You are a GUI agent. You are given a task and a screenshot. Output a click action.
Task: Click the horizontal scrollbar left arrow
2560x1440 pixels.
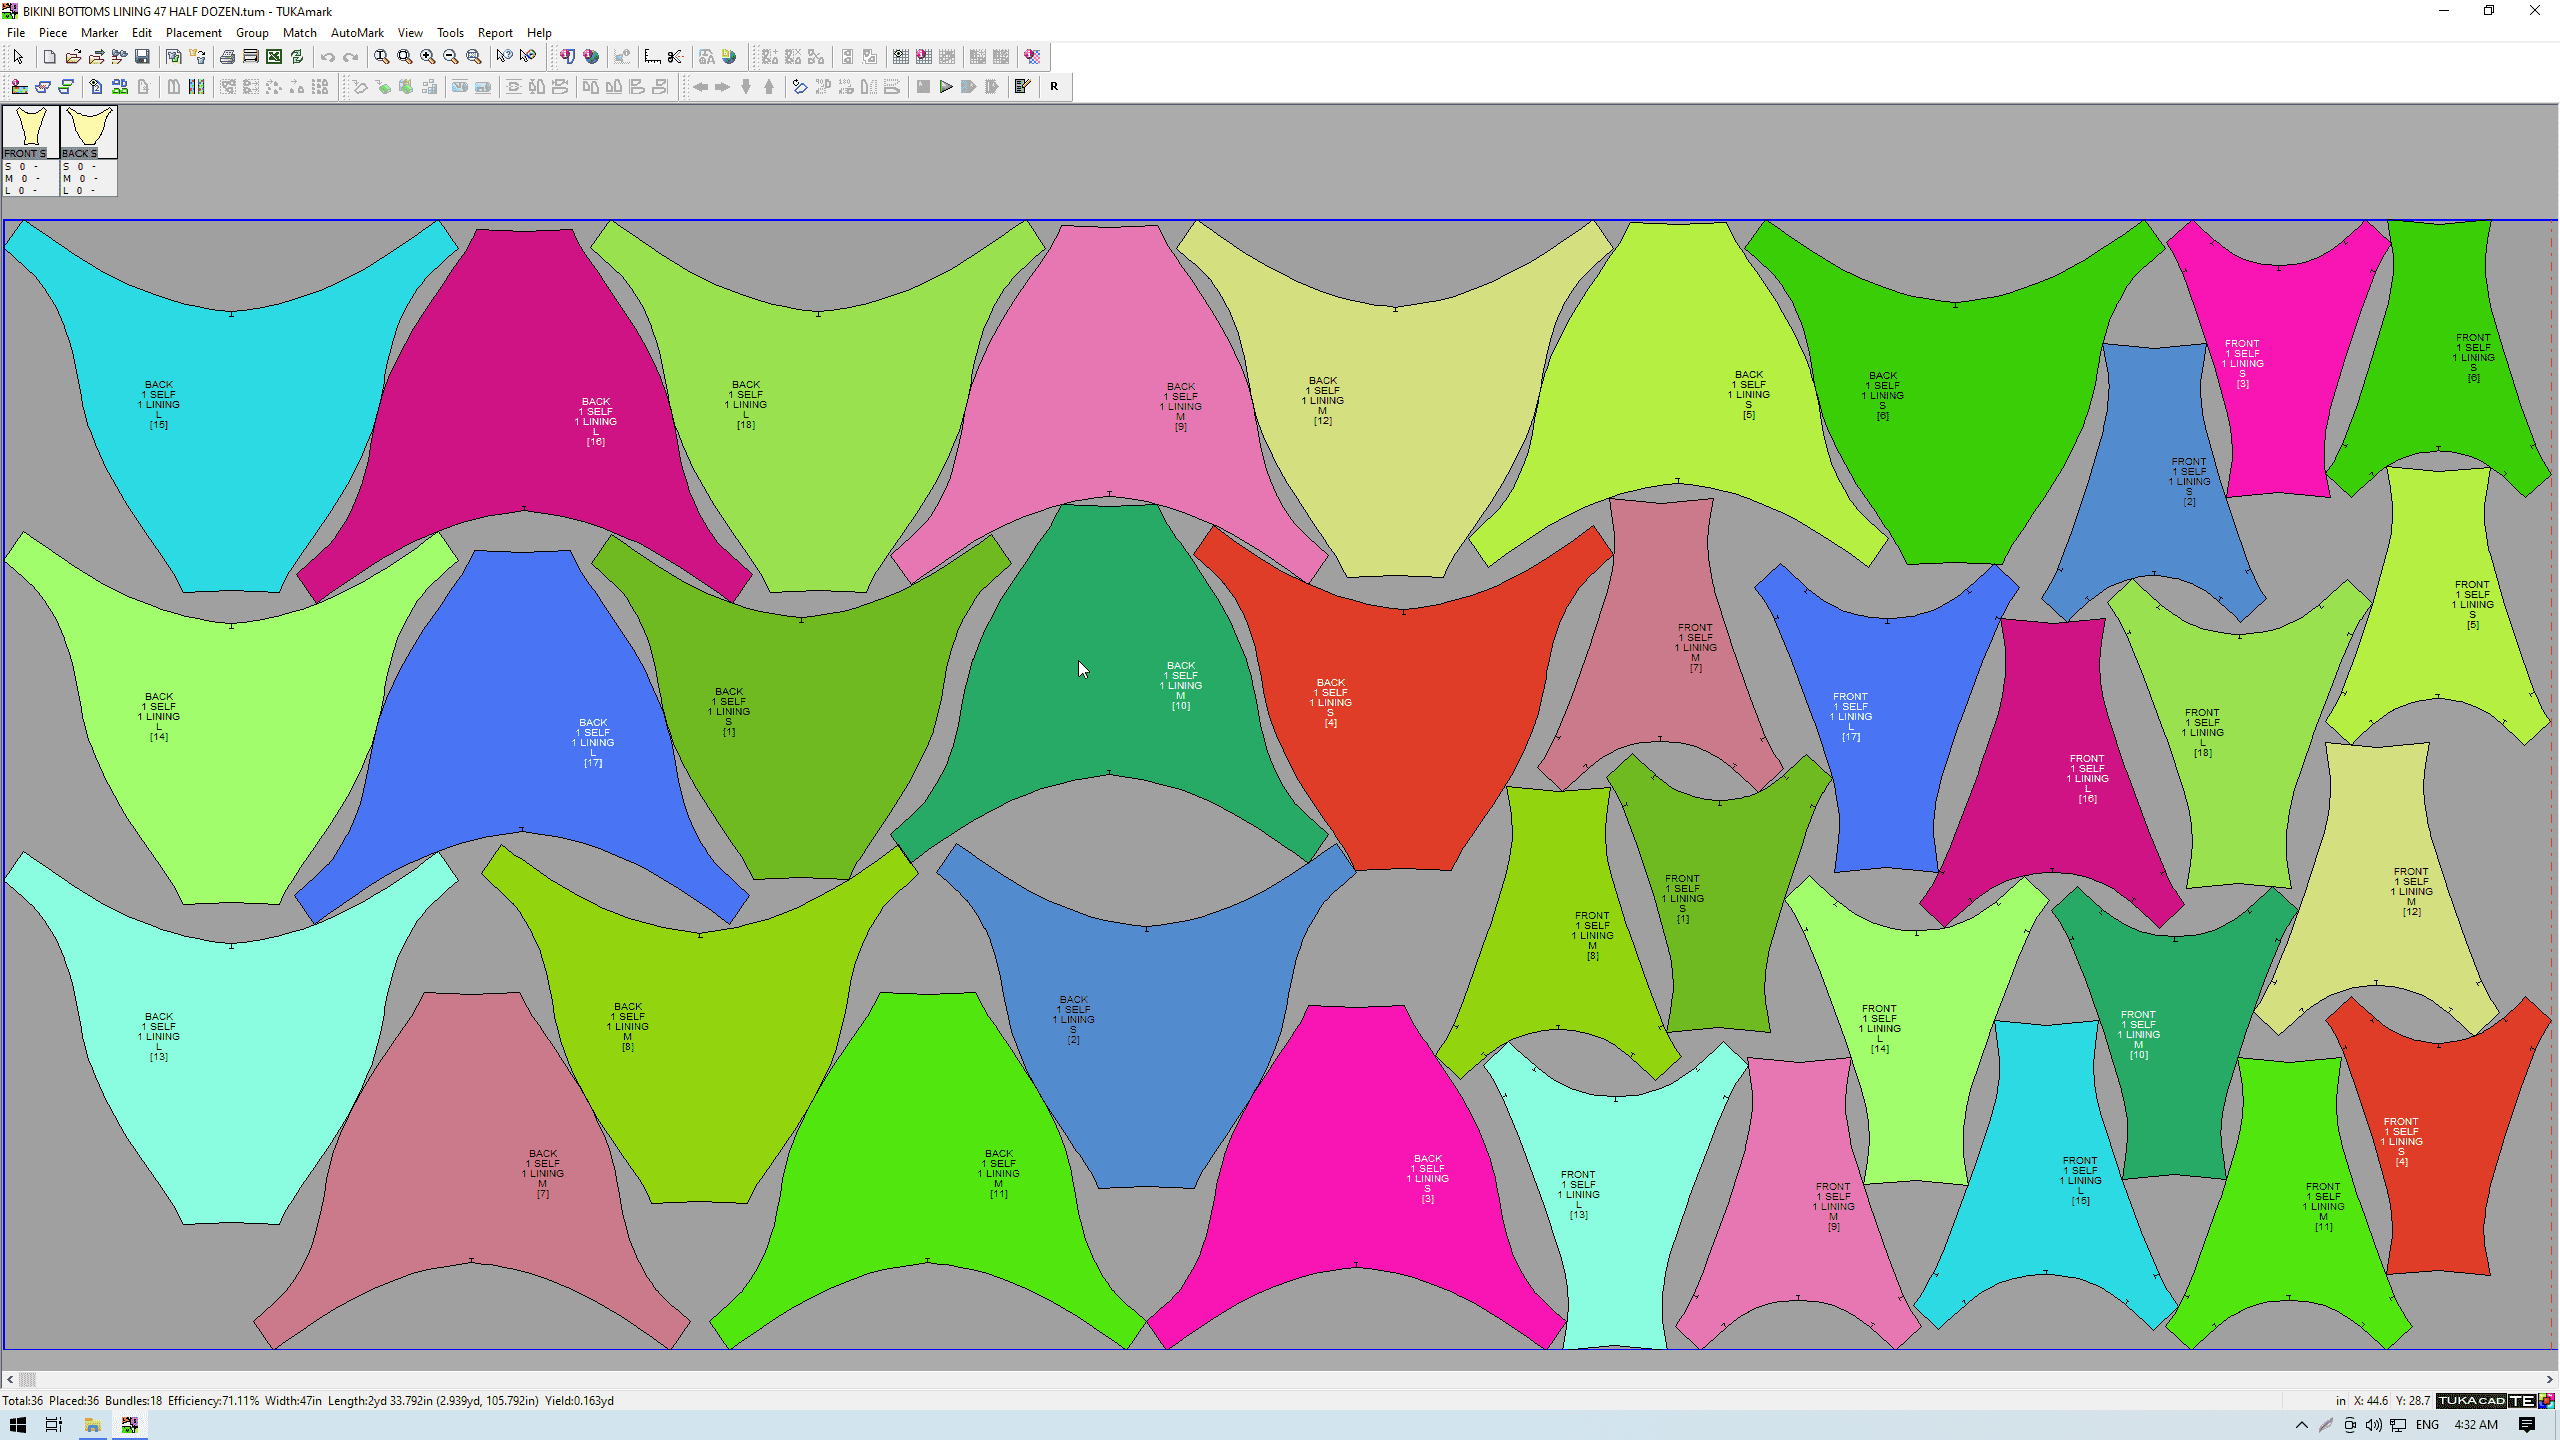(10, 1379)
